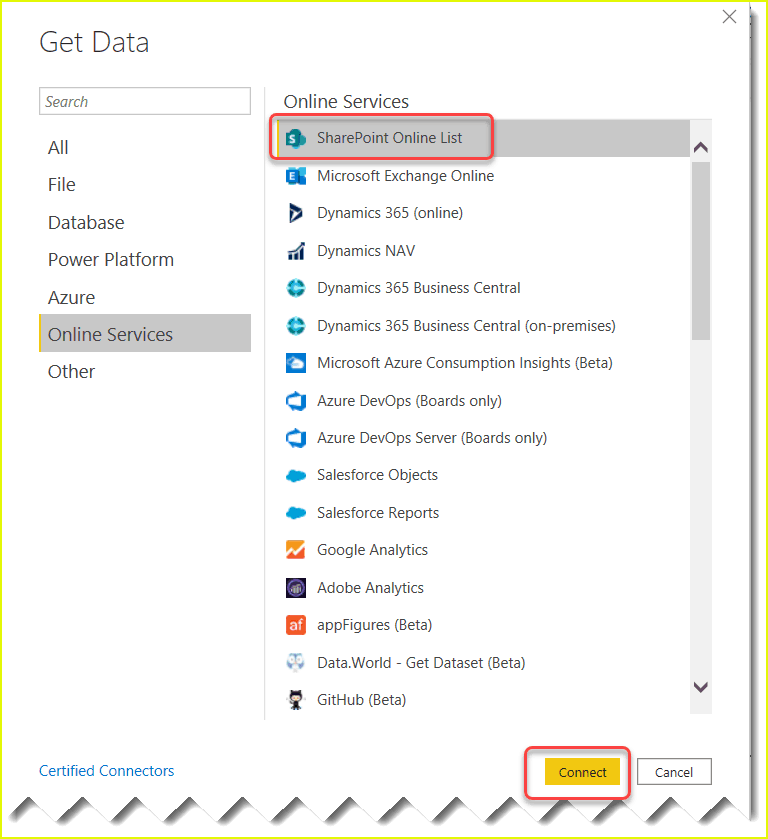
Task: Choose Dynamics 365 (online) from list
Action: 483,213
